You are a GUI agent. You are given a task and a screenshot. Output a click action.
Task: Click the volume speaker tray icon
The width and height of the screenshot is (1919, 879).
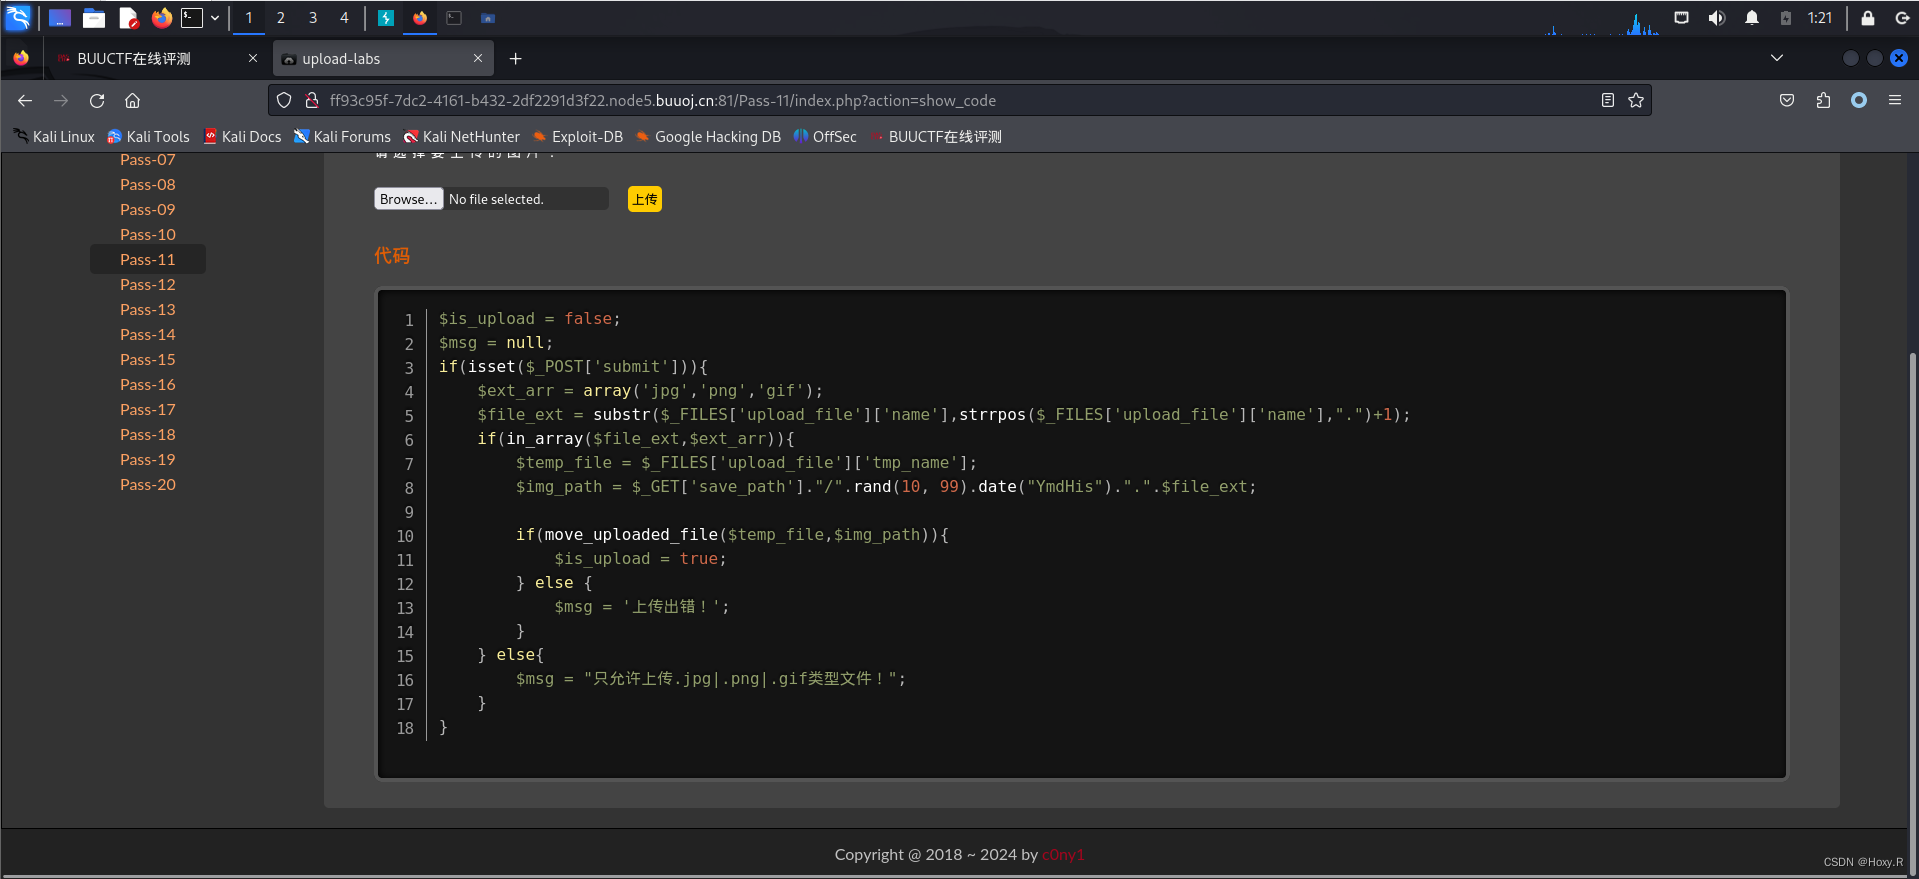tap(1717, 18)
